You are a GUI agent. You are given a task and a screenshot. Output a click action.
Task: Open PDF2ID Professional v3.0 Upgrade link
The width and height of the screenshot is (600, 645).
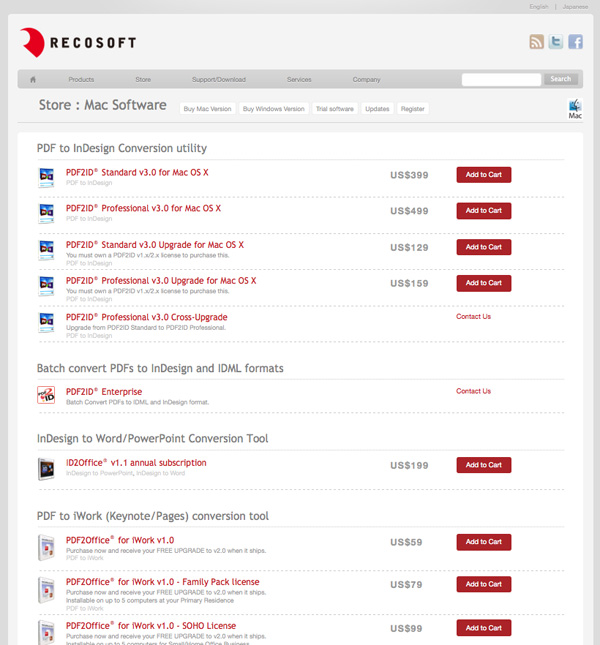pos(161,281)
